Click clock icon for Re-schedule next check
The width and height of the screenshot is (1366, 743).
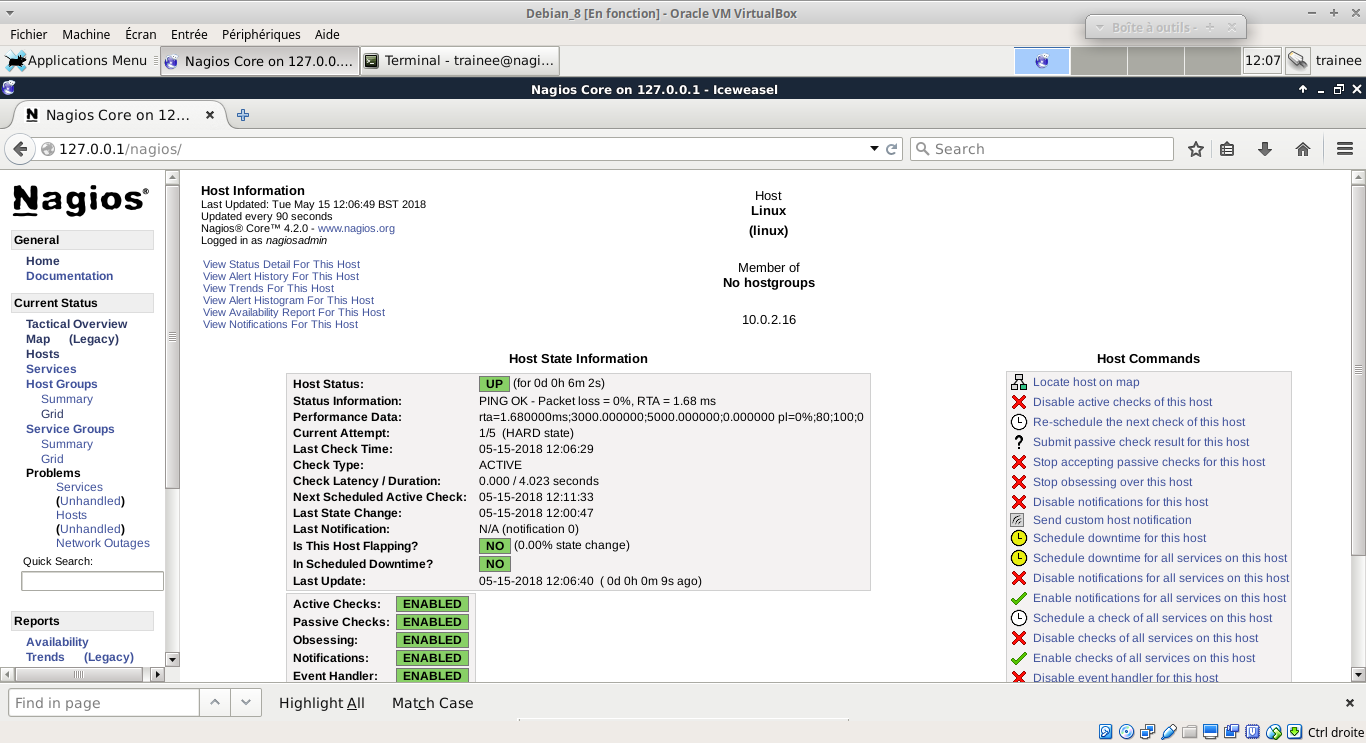pyautogui.click(x=1019, y=422)
